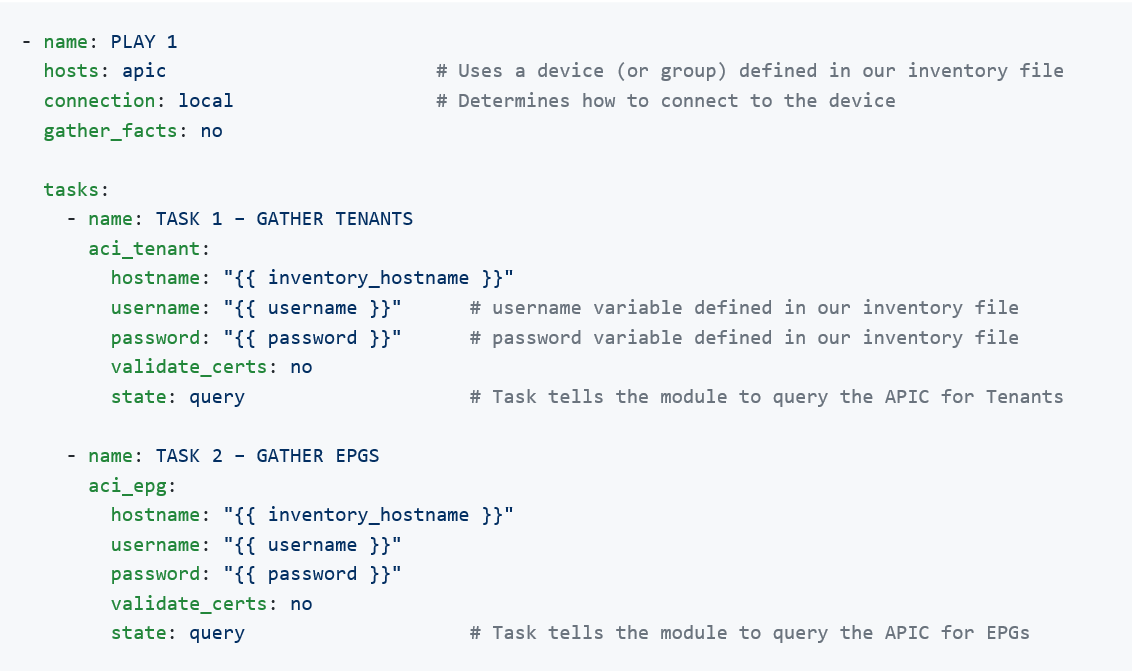Image resolution: width=1132 pixels, height=672 pixels.
Task: Click the password variable in Task 2
Action: click(x=312, y=575)
